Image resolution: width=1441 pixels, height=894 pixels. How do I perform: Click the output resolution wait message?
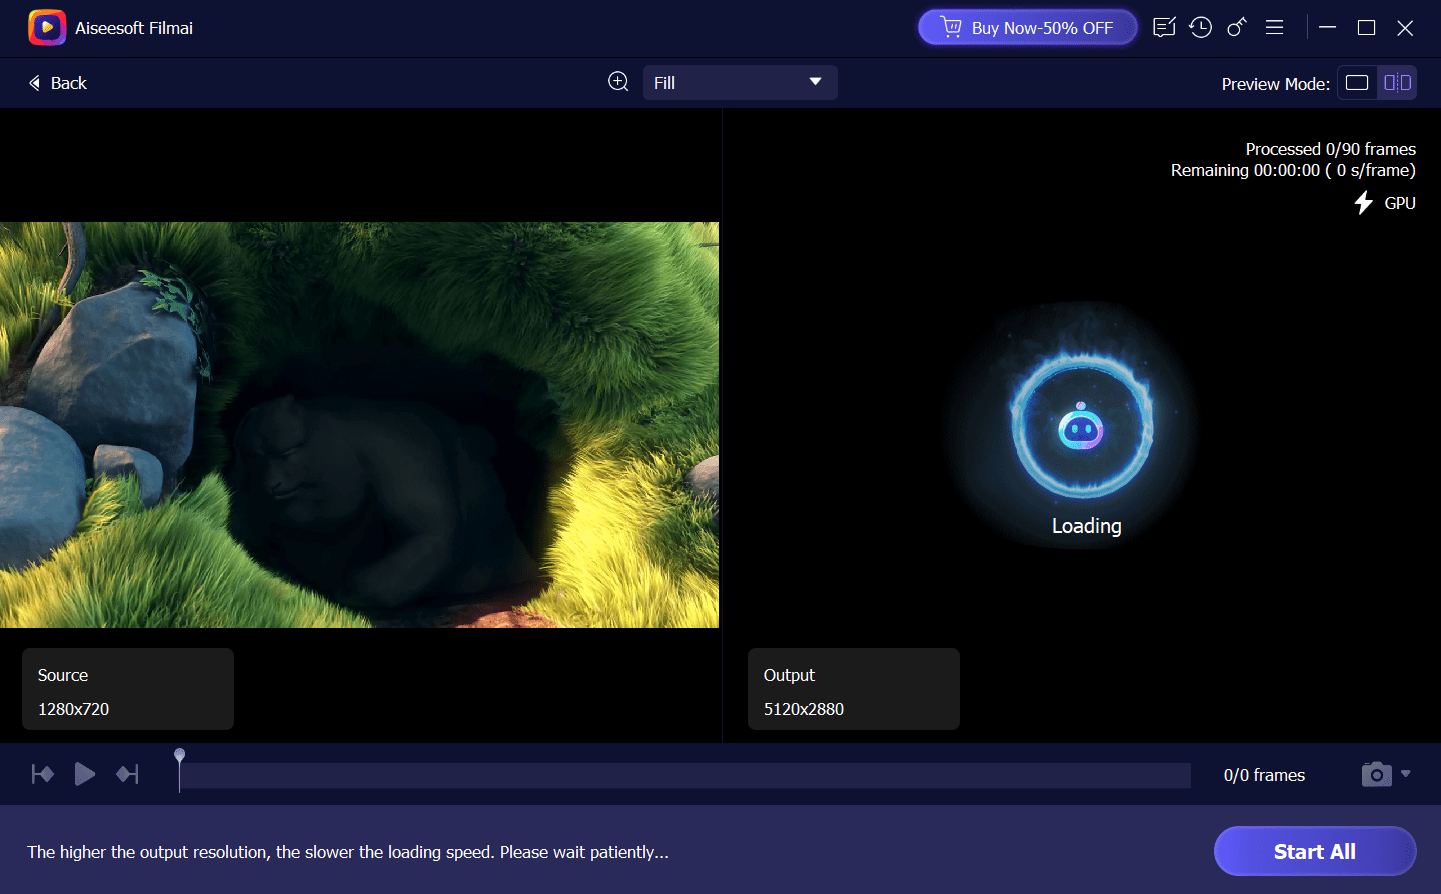click(348, 852)
